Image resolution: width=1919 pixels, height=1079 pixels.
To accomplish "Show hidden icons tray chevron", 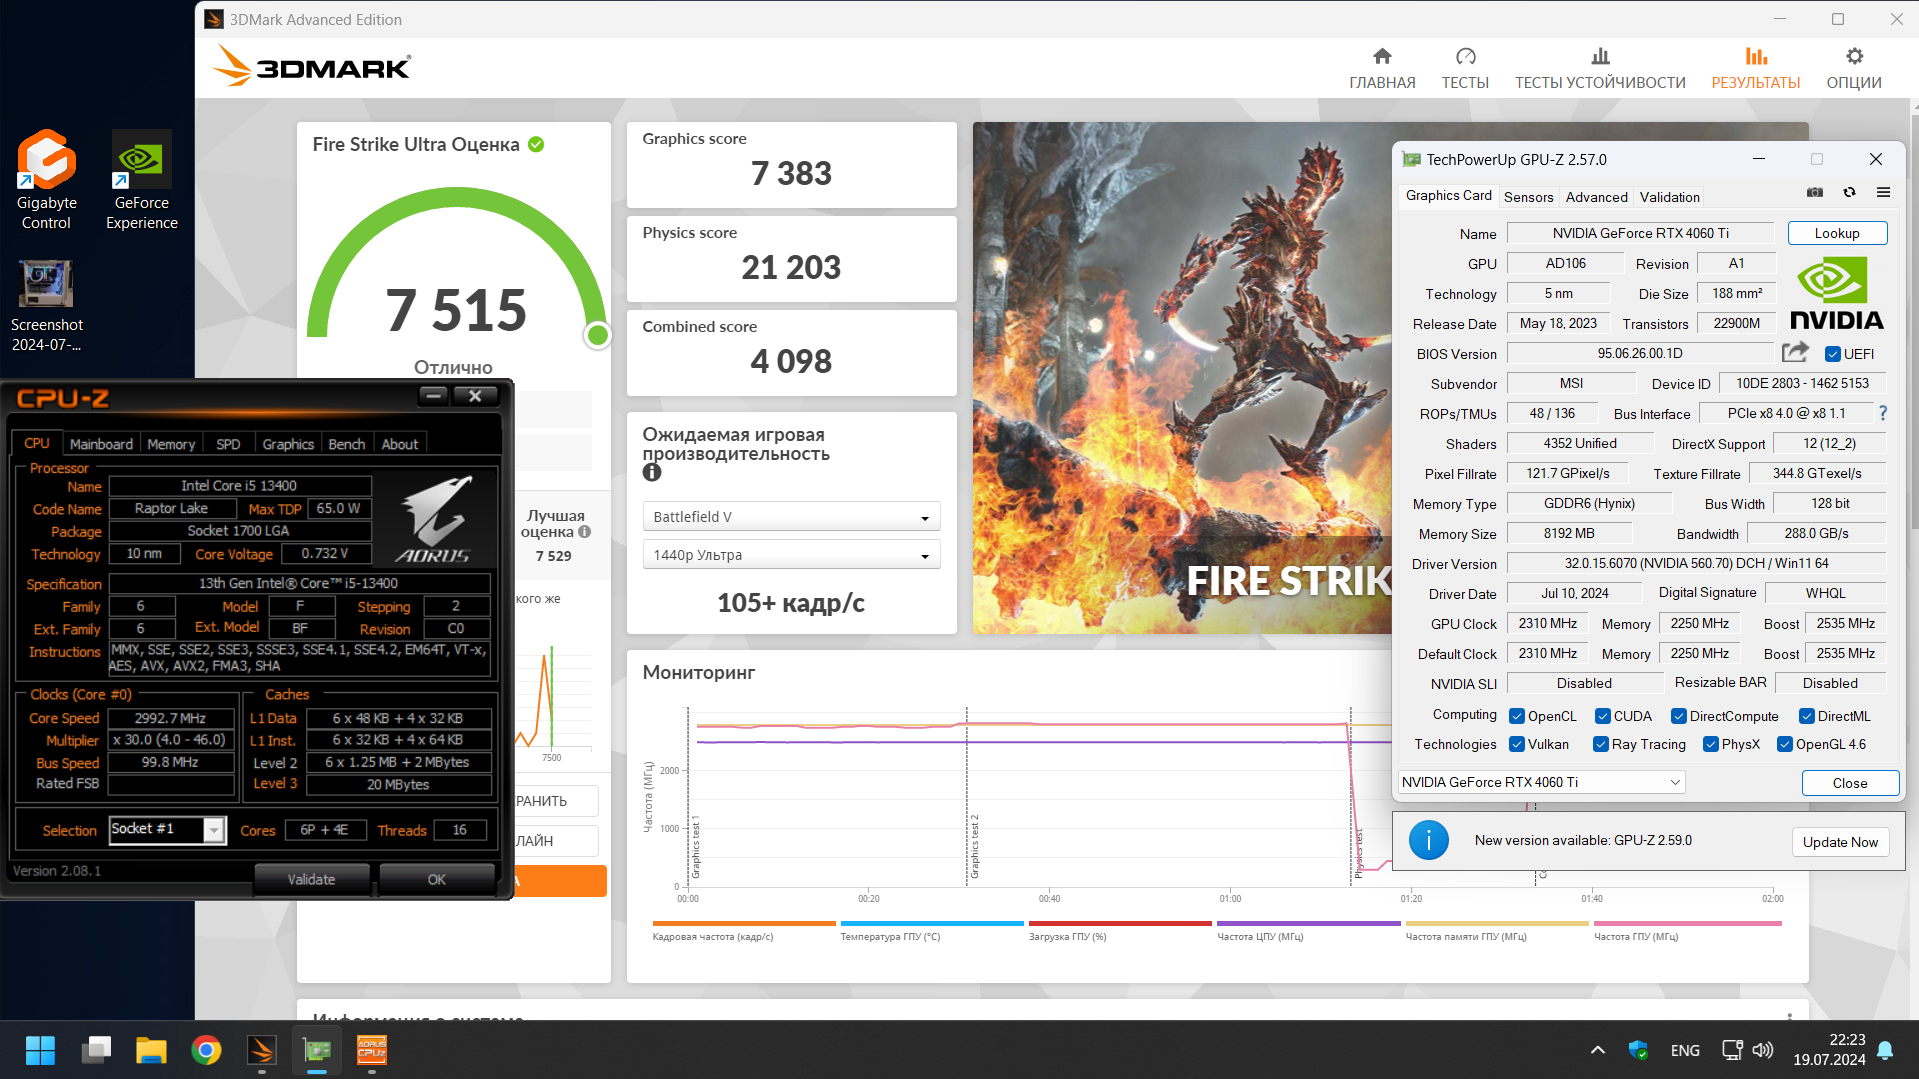I will pyautogui.click(x=1597, y=1050).
